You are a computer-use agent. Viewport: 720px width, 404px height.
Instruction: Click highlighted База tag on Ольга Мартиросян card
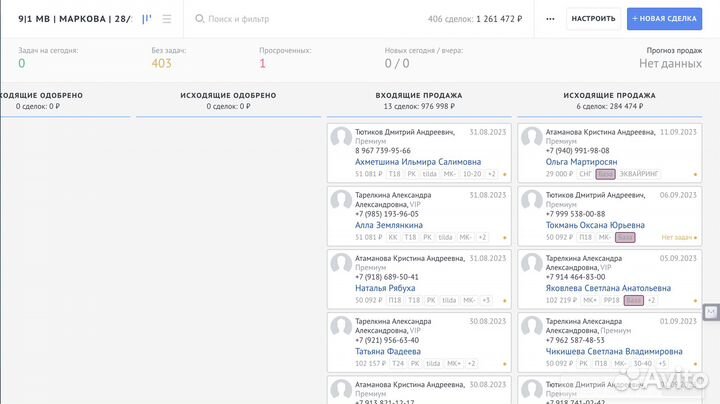pos(605,174)
